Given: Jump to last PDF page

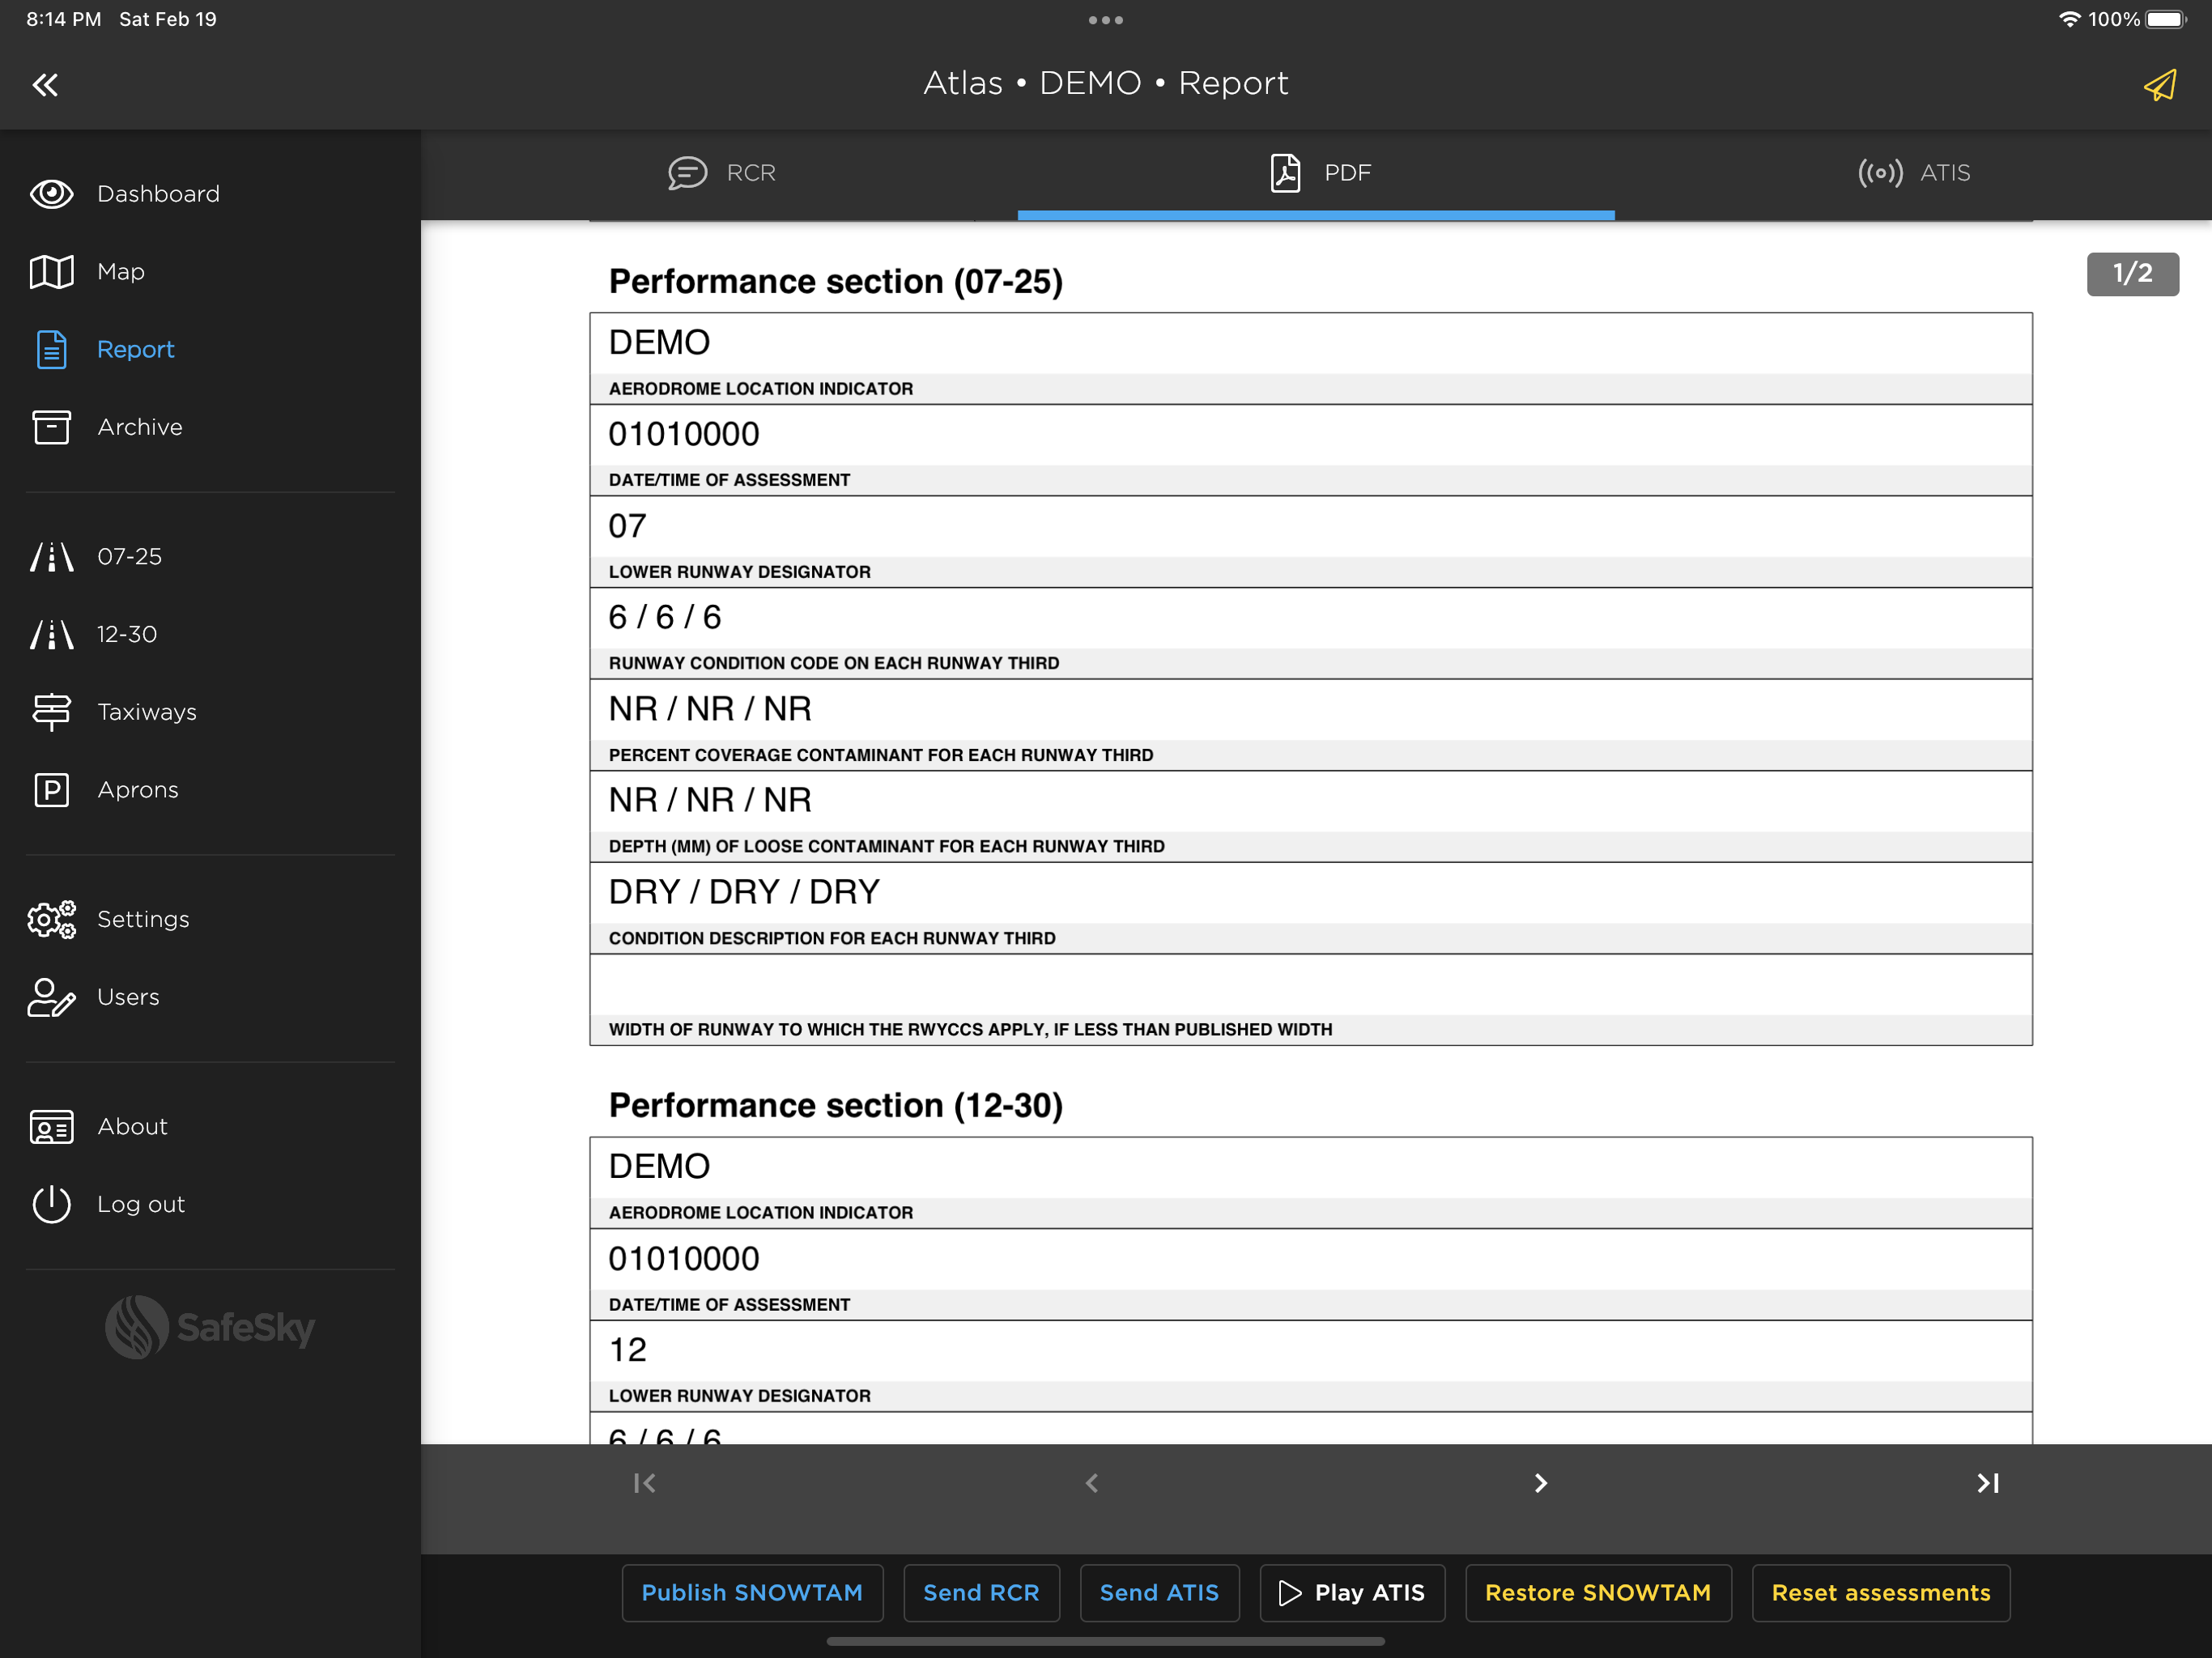Looking at the screenshot, I should pyautogui.click(x=1987, y=1483).
